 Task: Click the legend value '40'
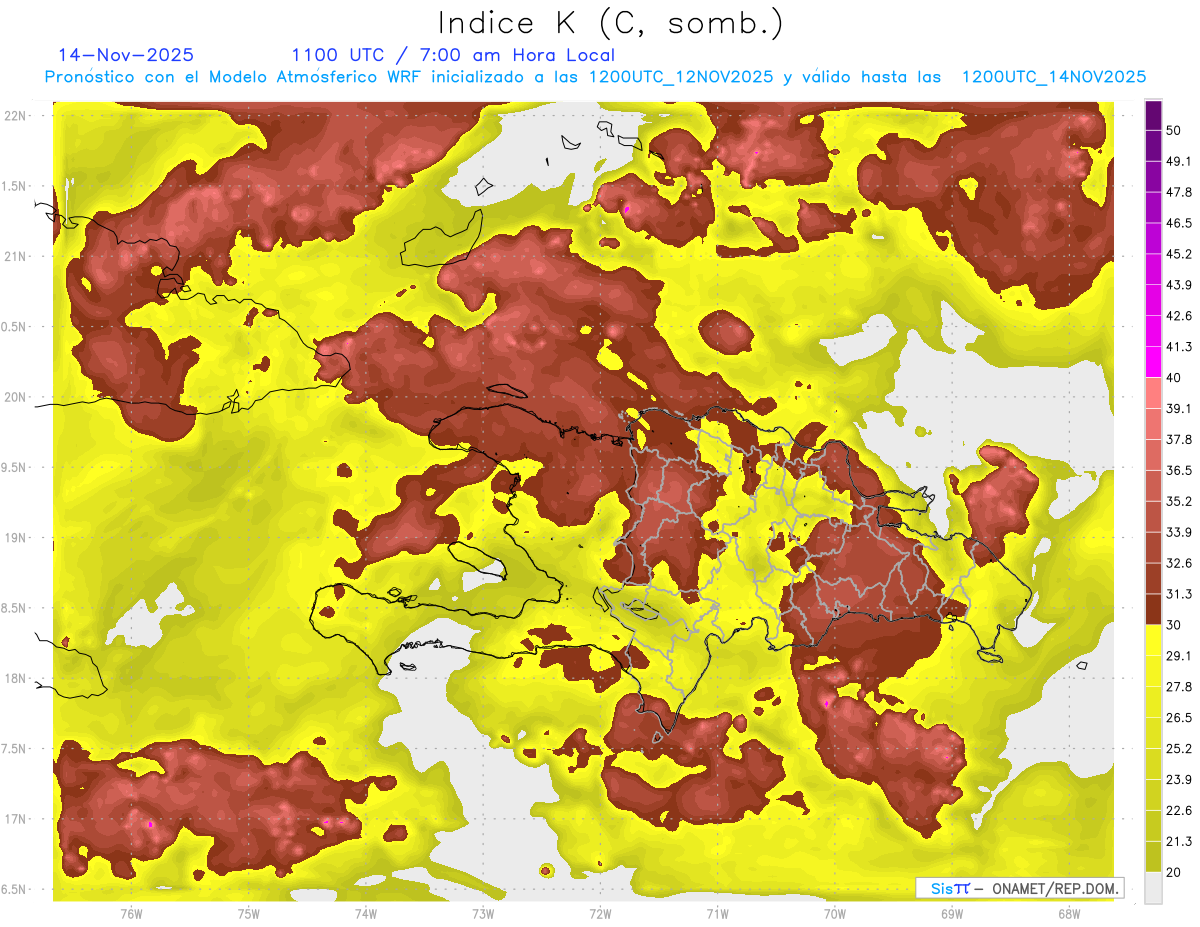coord(1174,378)
